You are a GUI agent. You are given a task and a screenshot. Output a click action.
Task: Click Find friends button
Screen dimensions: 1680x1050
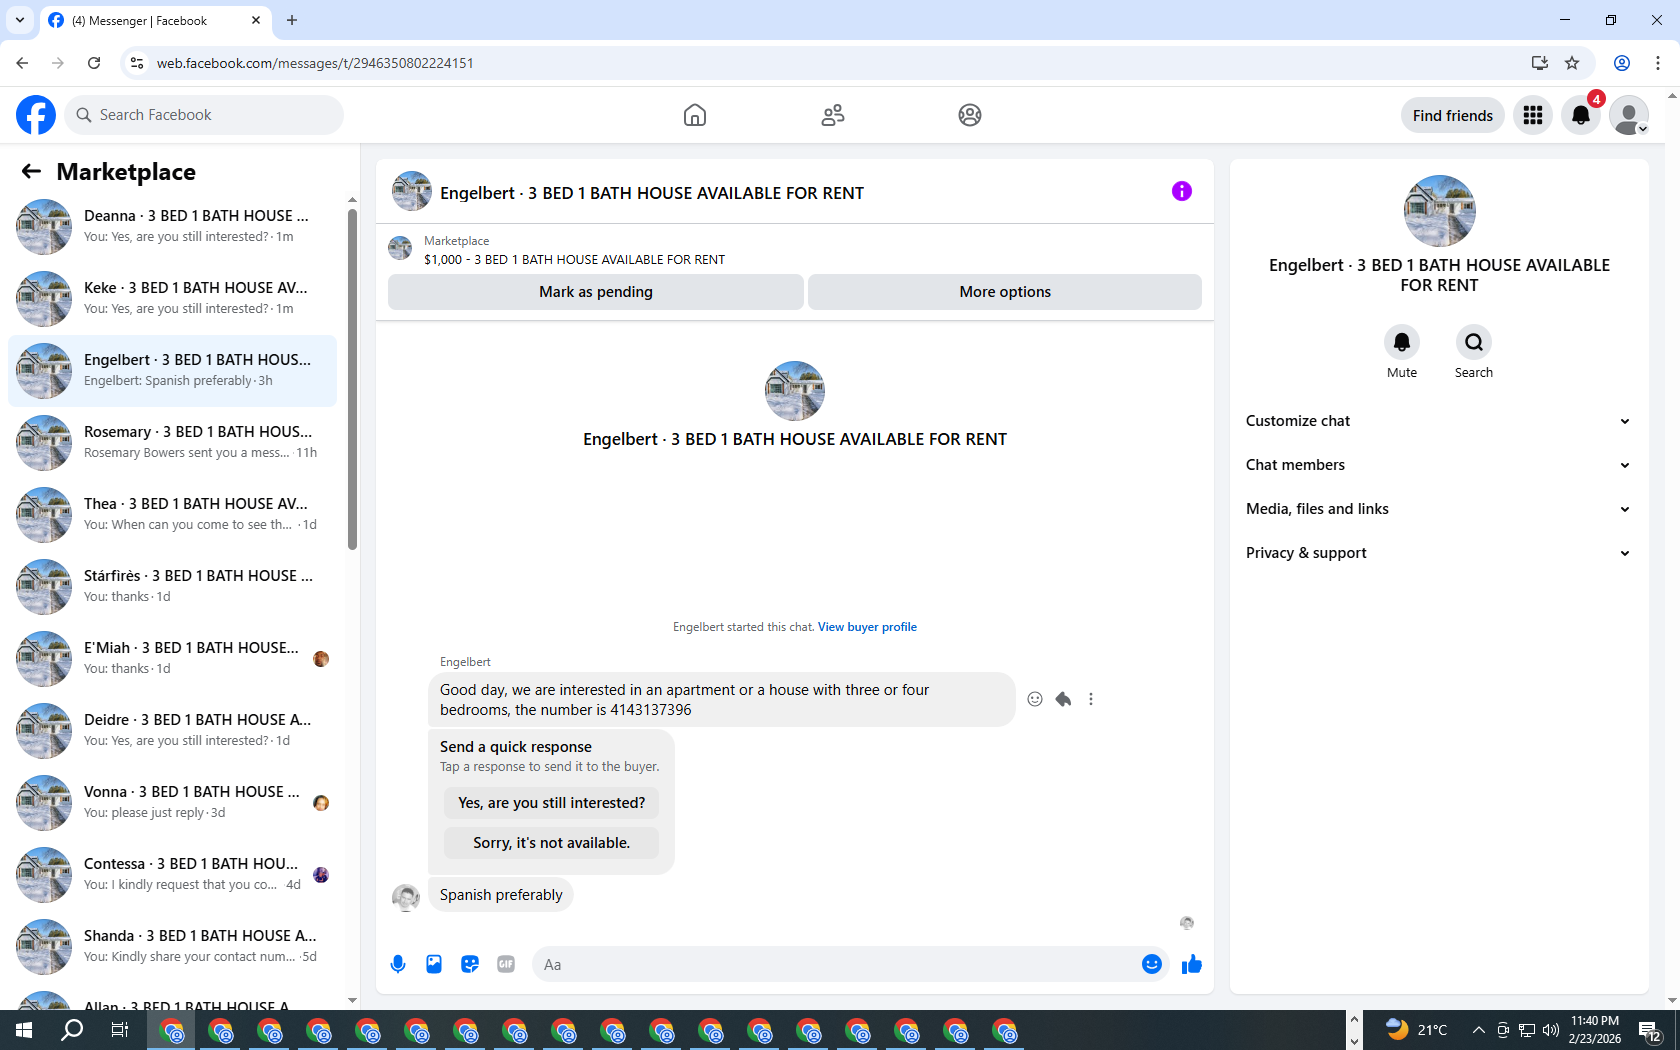1453,115
